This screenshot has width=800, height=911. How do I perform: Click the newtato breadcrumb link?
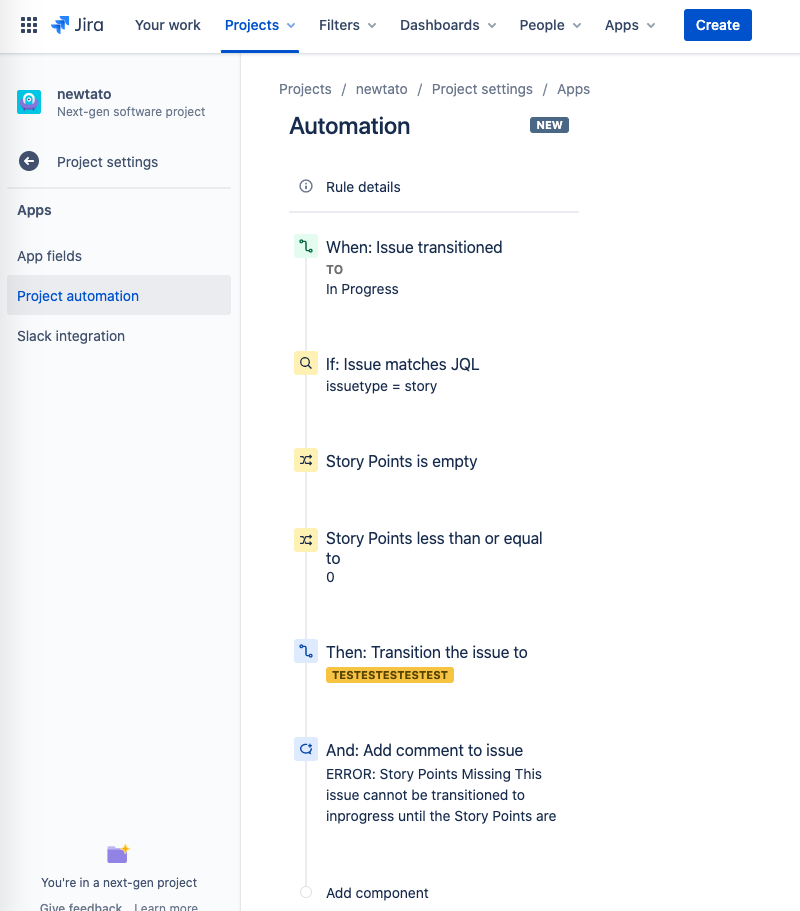381,89
